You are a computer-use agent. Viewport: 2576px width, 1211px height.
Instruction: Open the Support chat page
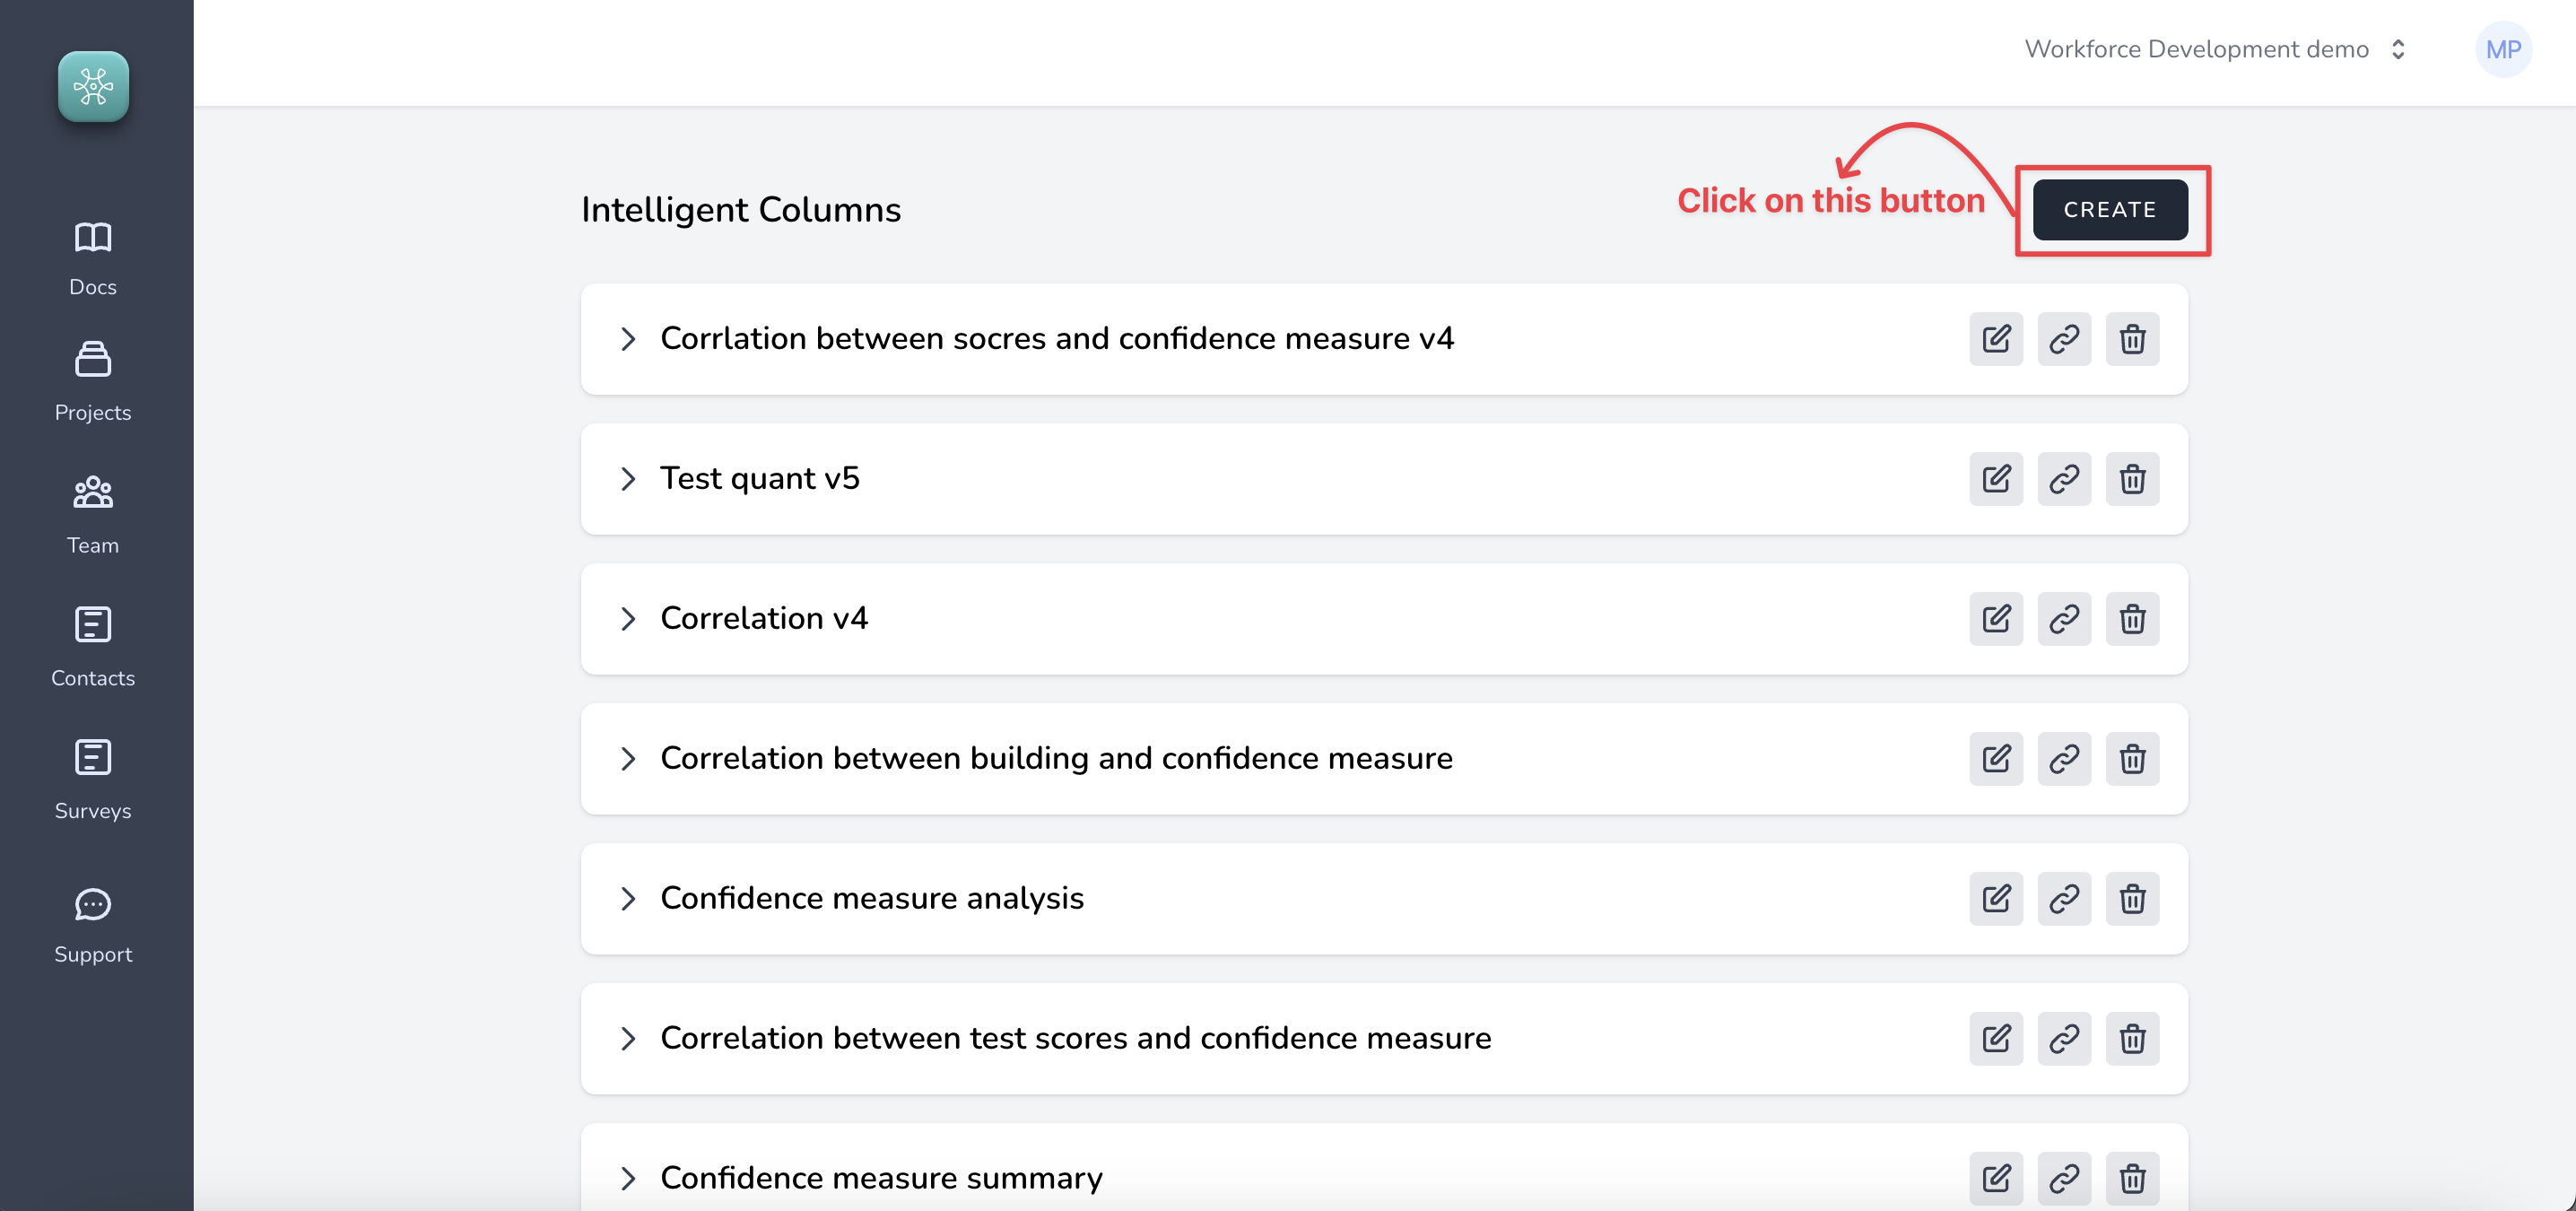[93, 925]
